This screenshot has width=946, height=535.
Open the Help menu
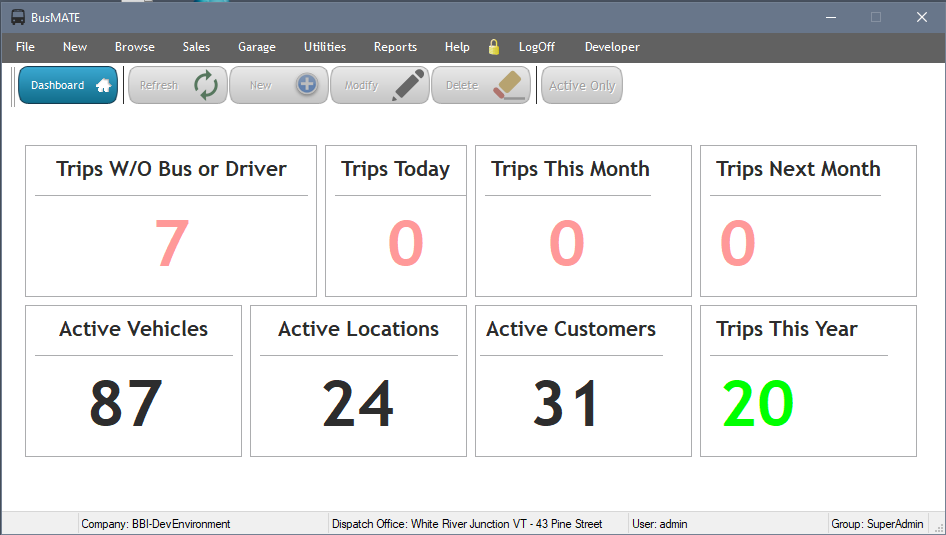[457, 47]
